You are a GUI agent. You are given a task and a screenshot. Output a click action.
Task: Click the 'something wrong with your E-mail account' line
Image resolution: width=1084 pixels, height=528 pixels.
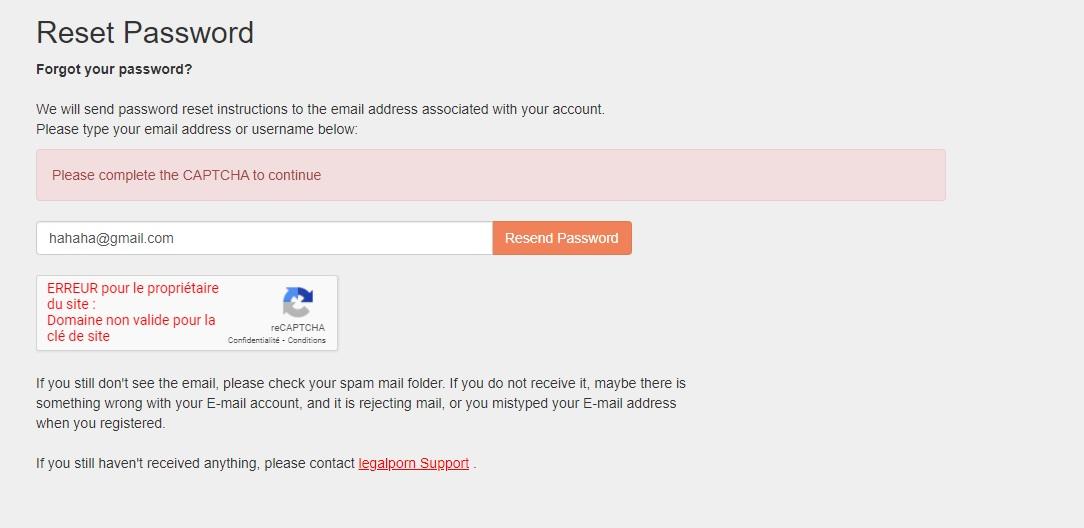tap(356, 403)
